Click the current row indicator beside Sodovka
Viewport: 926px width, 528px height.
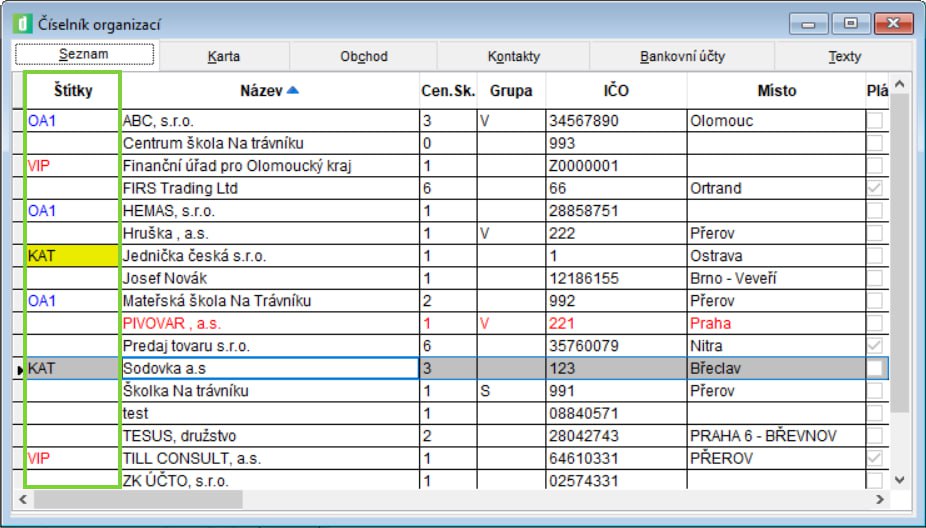point(18,369)
